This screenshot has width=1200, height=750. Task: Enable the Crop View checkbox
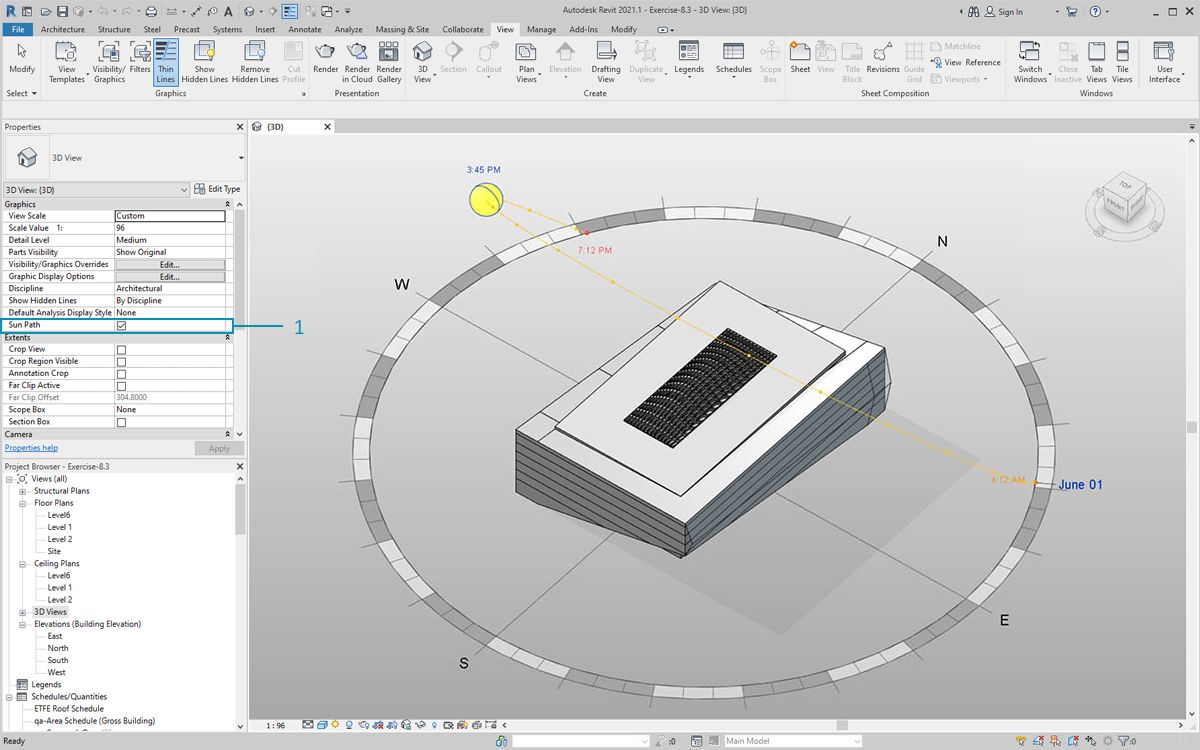121,350
